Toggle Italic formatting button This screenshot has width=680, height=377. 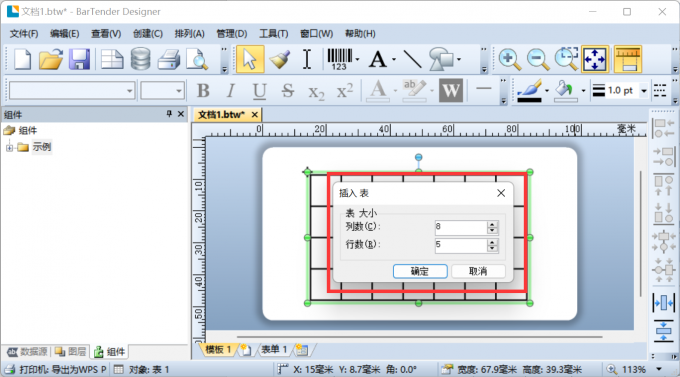point(231,91)
